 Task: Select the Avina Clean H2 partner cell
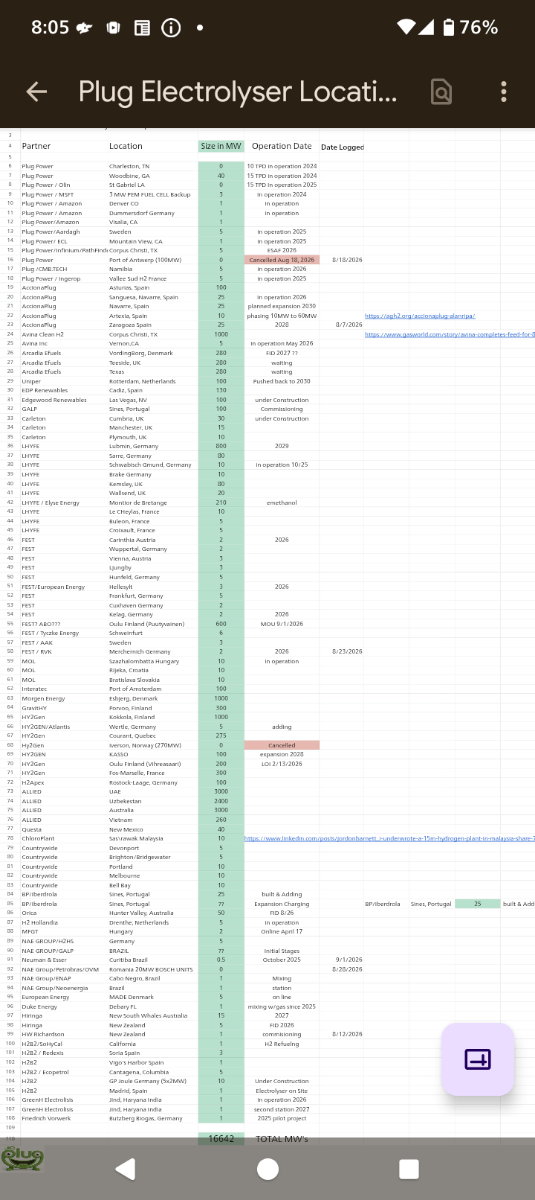coord(42,334)
